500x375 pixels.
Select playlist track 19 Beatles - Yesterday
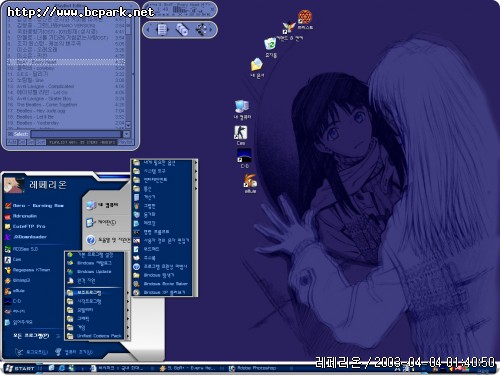66,123
